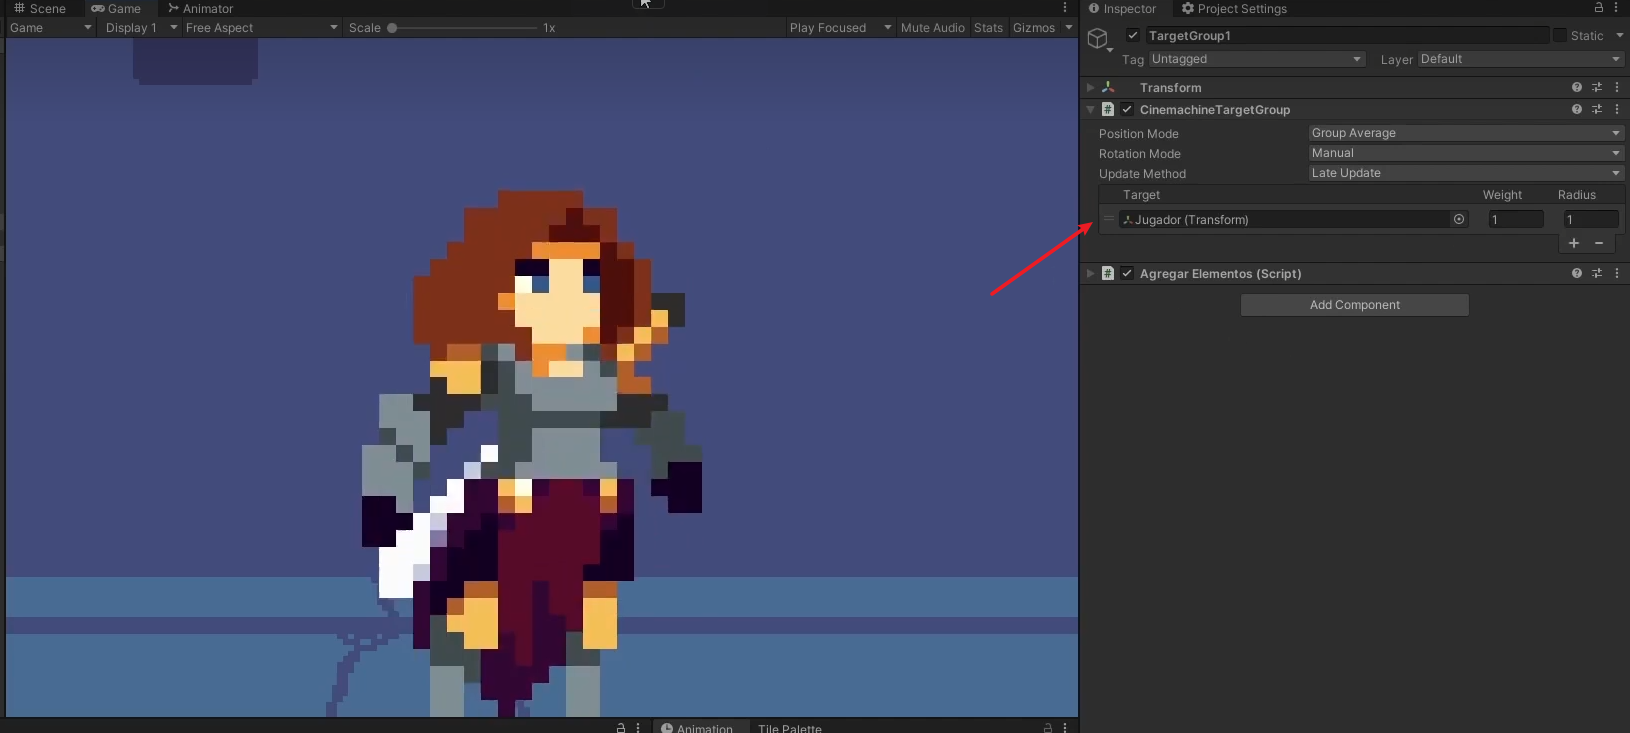Screen dimensions: 1630x733
Task: Click the Agregar Elementos script icon
Action: 1108,273
